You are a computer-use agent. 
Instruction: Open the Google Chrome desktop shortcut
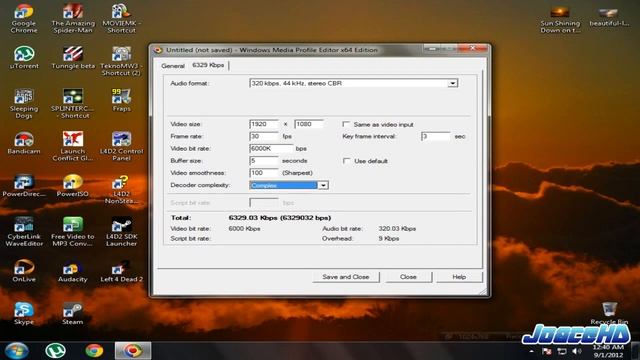(x=24, y=18)
